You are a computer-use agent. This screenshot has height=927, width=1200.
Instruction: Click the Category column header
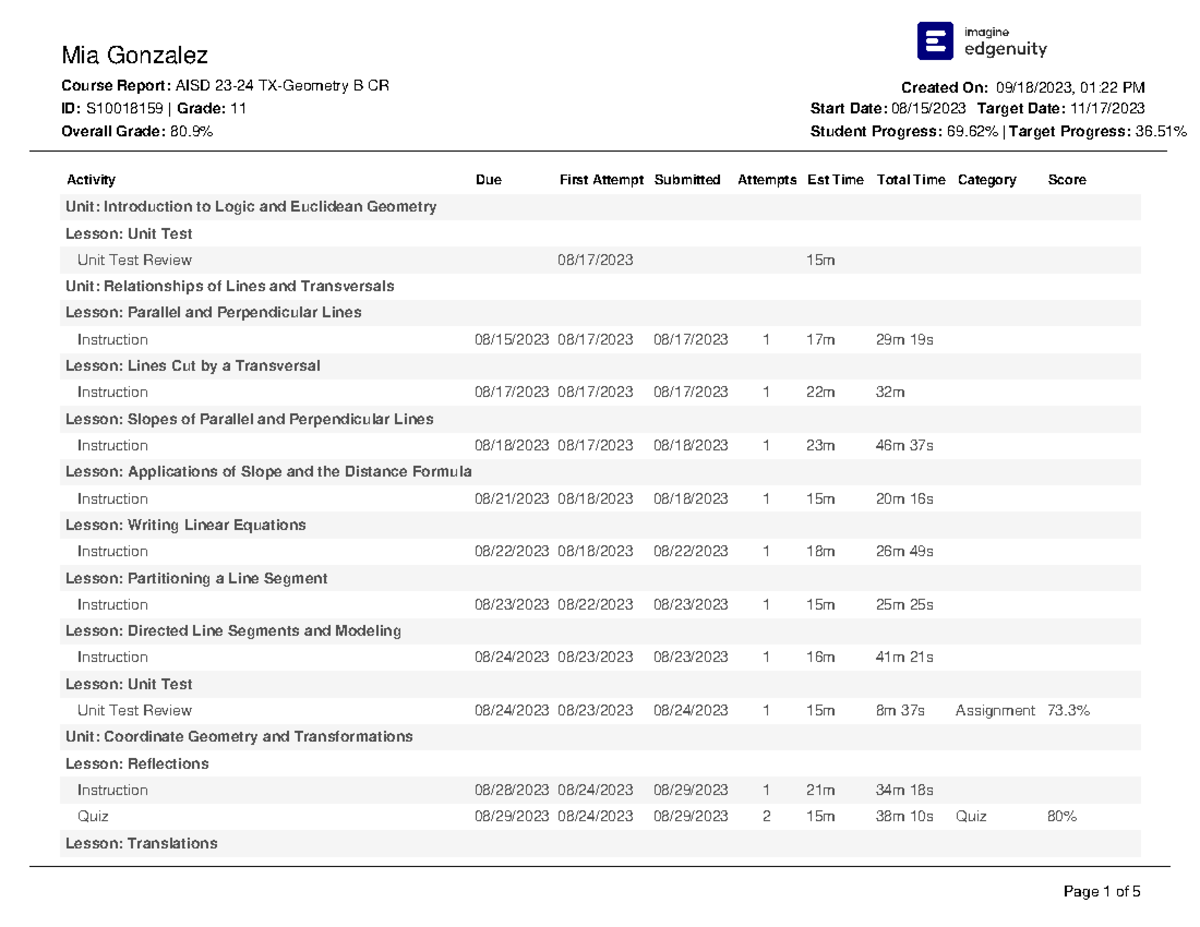986,180
